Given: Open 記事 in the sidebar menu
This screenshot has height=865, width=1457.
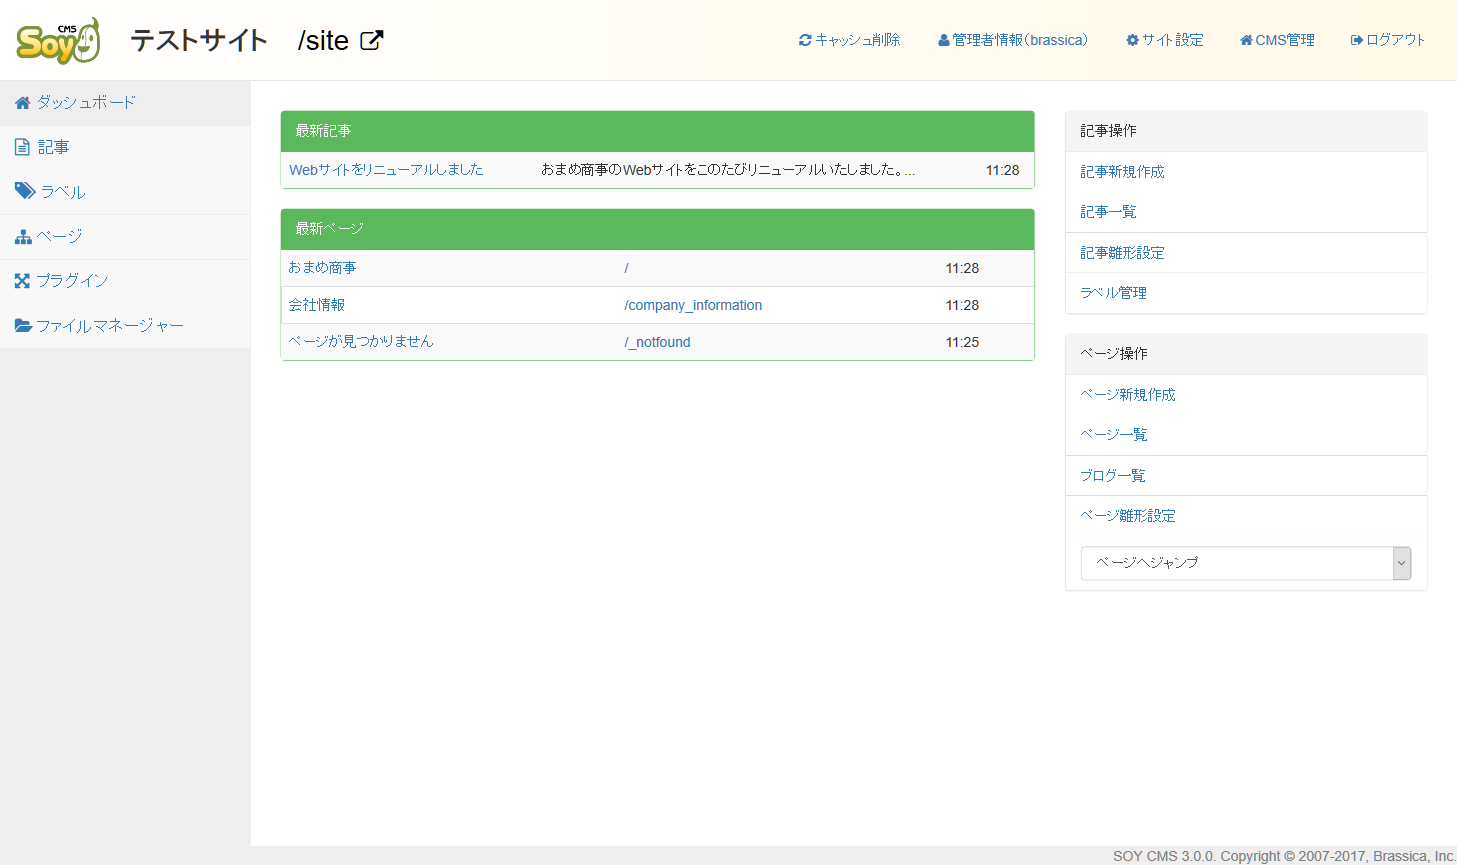Looking at the screenshot, I should (125, 147).
